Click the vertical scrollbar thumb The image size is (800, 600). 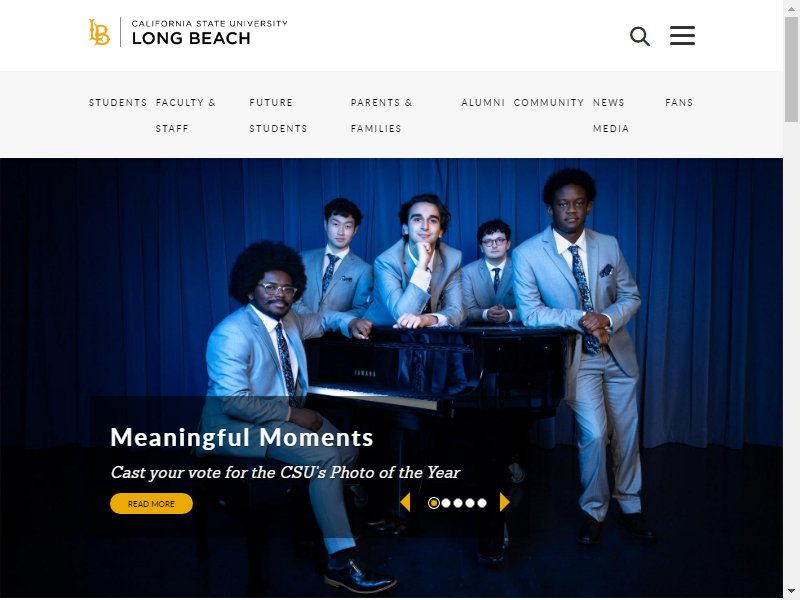[791, 69]
